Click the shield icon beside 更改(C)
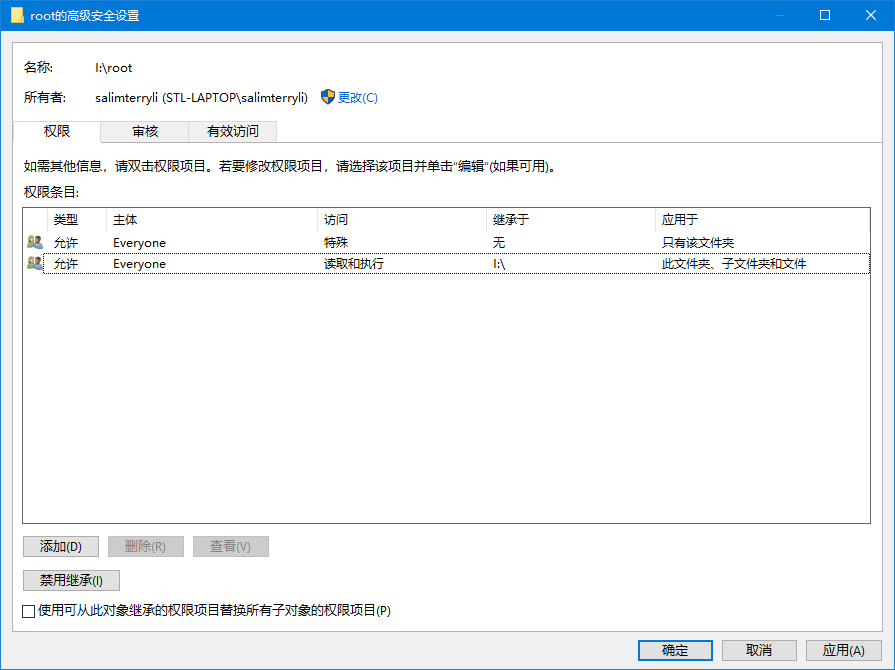The image size is (895, 670). (x=328, y=97)
